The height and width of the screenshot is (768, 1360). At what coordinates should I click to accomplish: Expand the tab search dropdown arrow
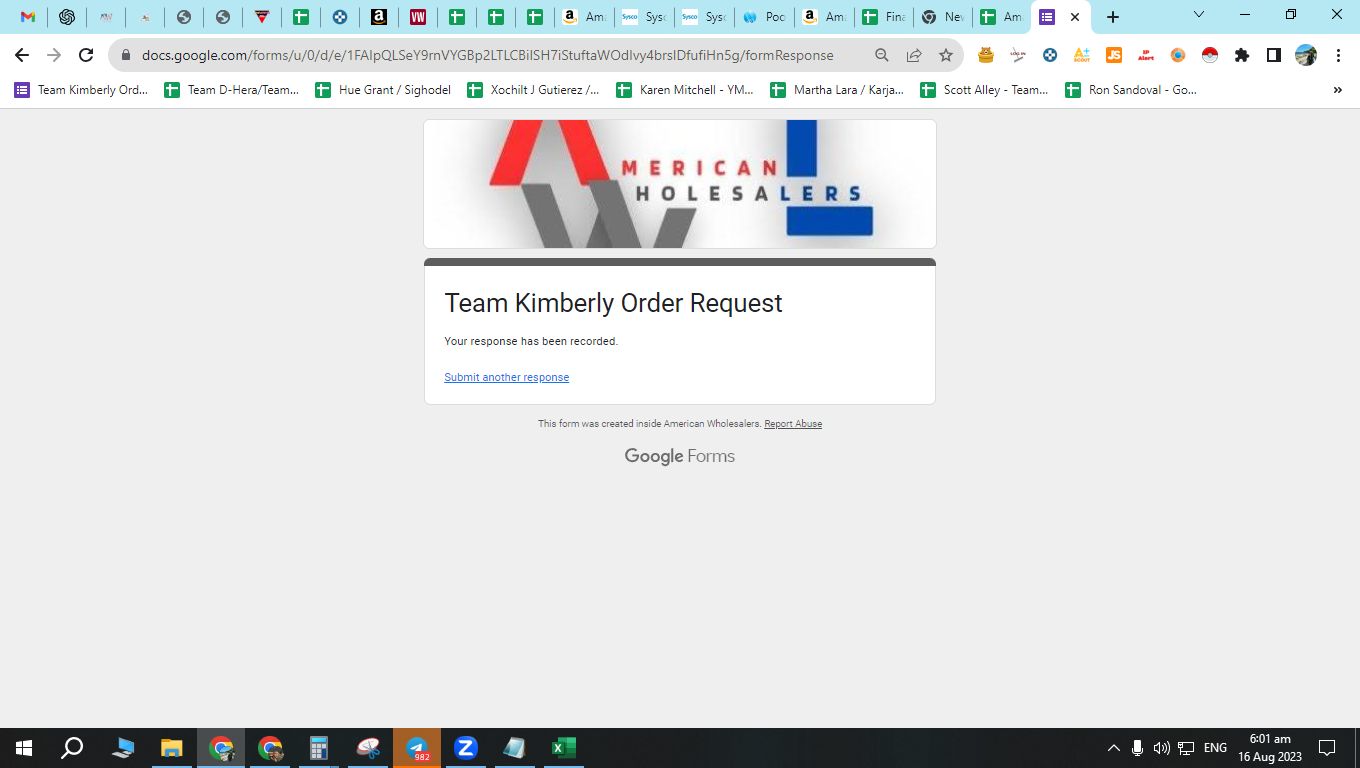pyautogui.click(x=1199, y=15)
